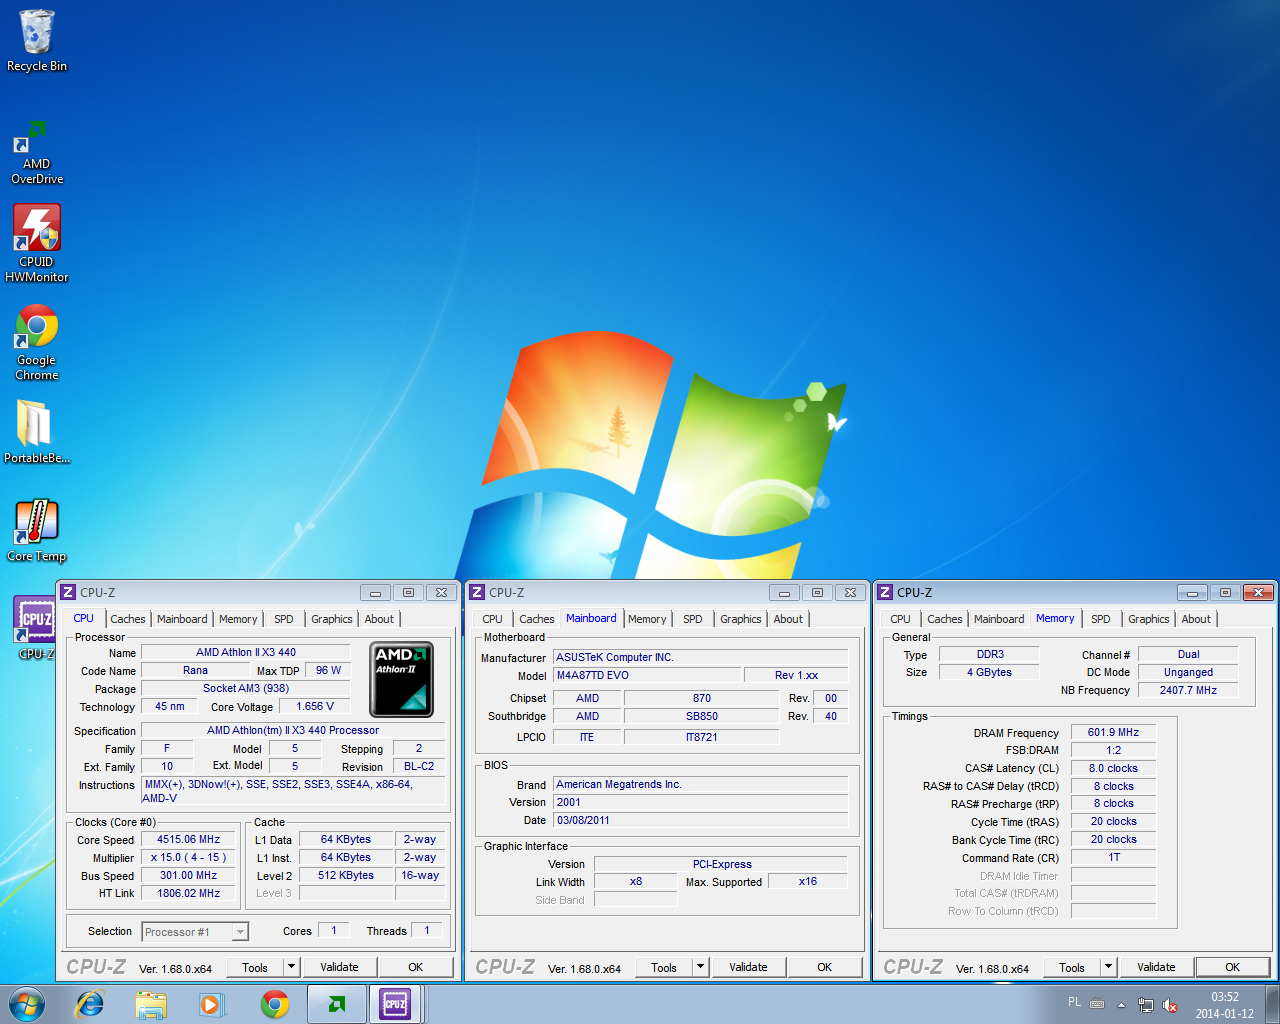Launch Google Chrome desktop shortcut
The width and height of the screenshot is (1280, 1024).
tap(37, 342)
